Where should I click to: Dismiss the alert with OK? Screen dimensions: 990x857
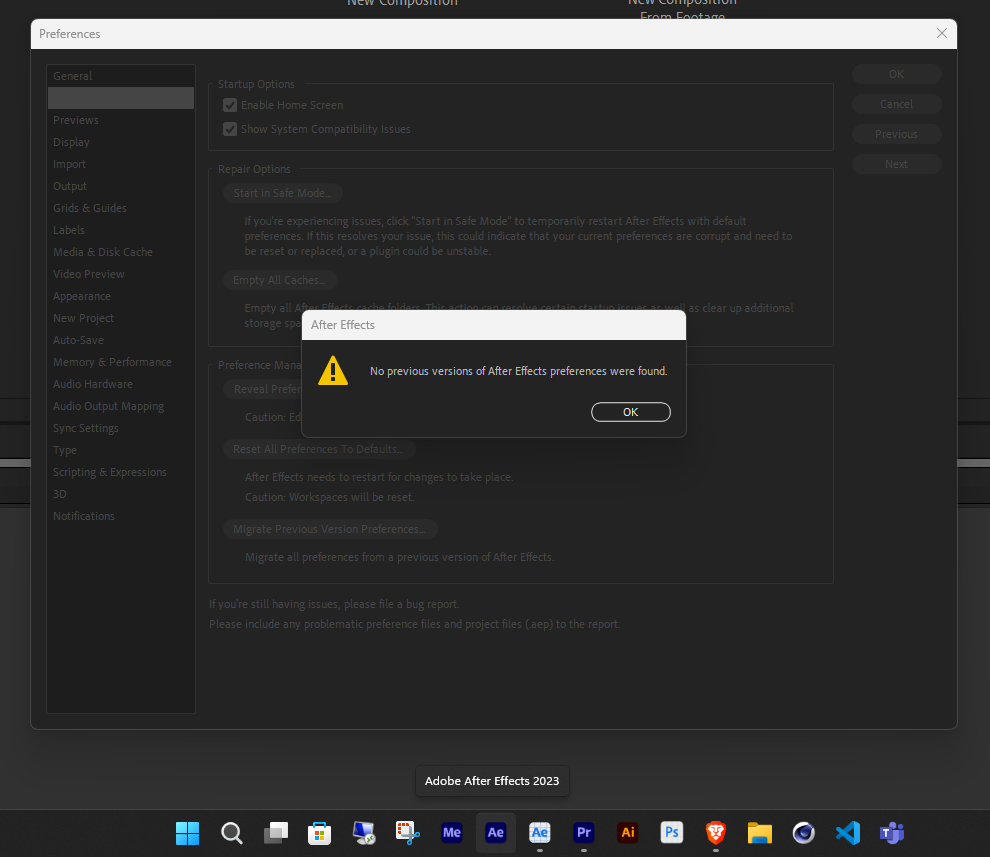click(631, 411)
